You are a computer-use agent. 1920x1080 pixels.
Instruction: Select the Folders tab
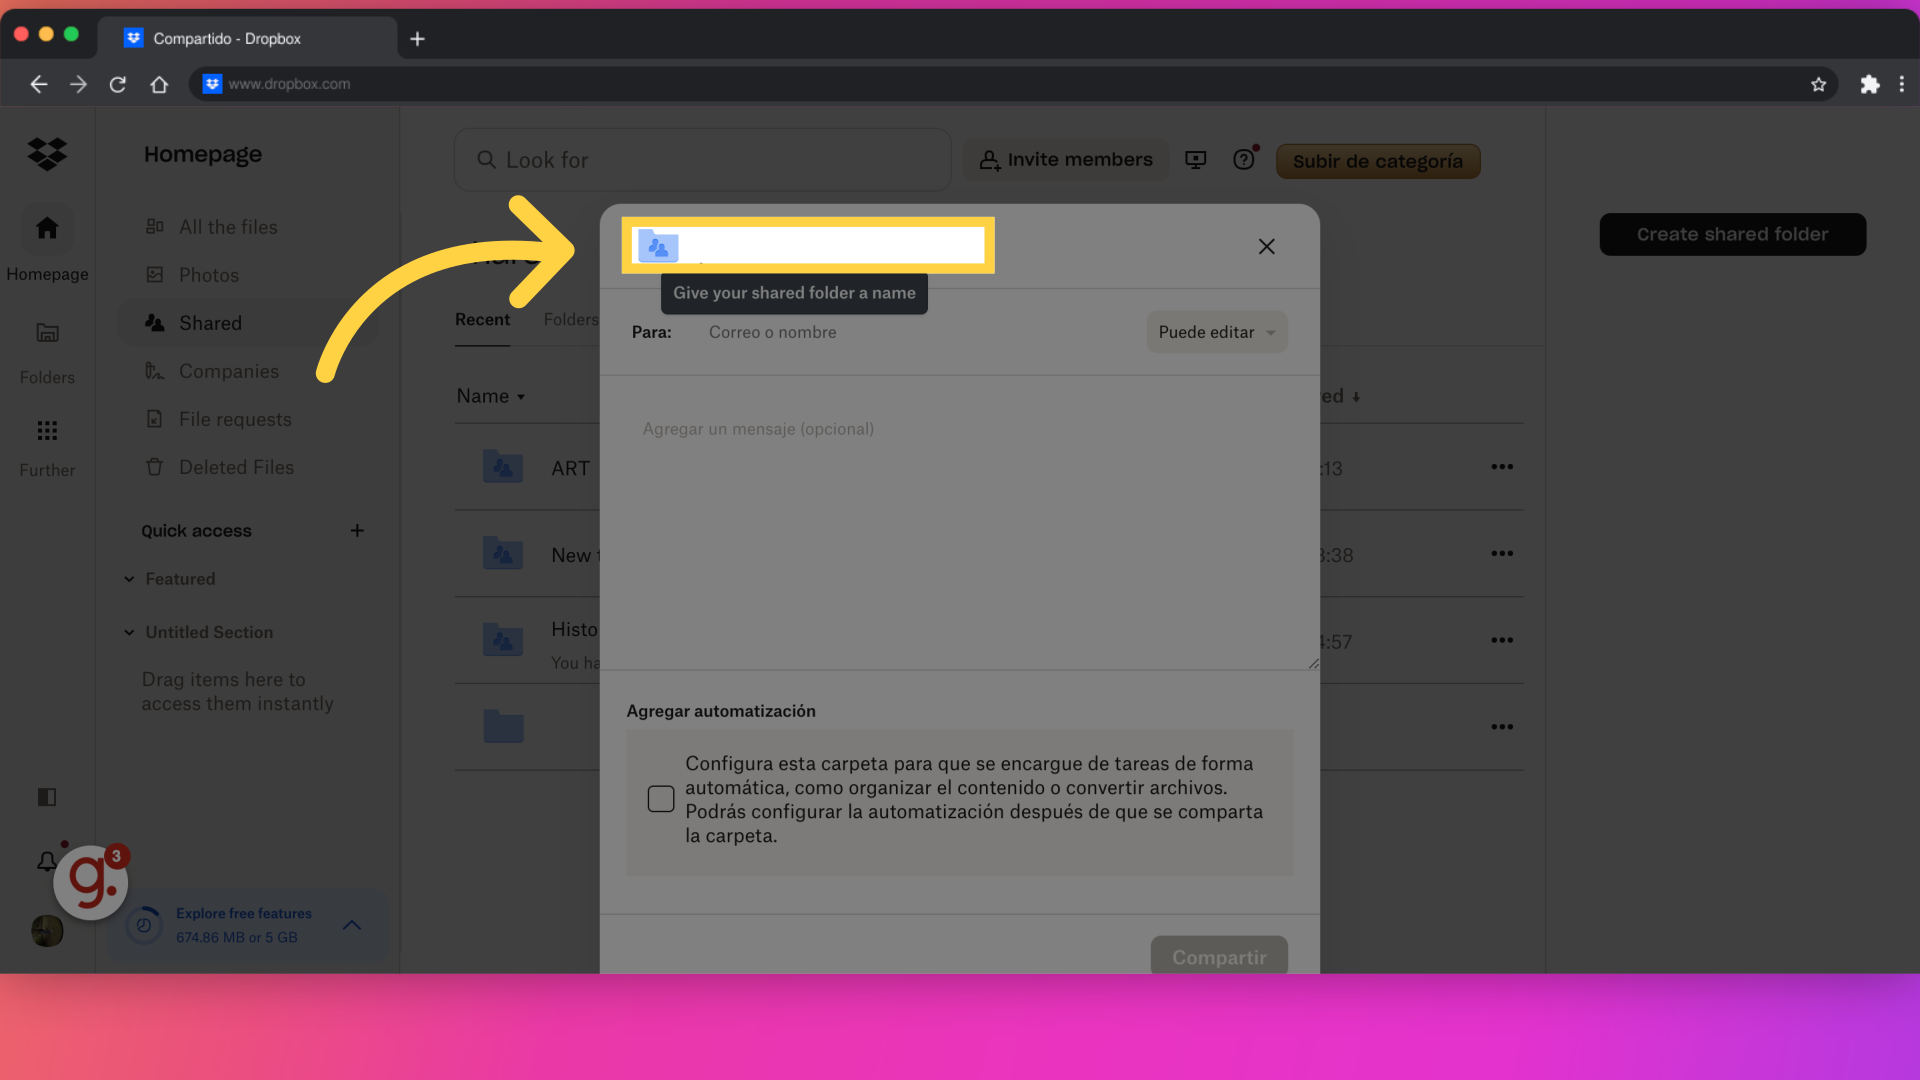click(570, 318)
